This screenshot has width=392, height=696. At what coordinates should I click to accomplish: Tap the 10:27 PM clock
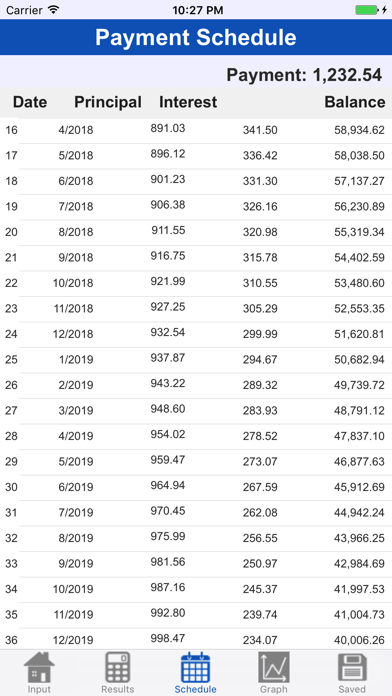[x=198, y=10]
